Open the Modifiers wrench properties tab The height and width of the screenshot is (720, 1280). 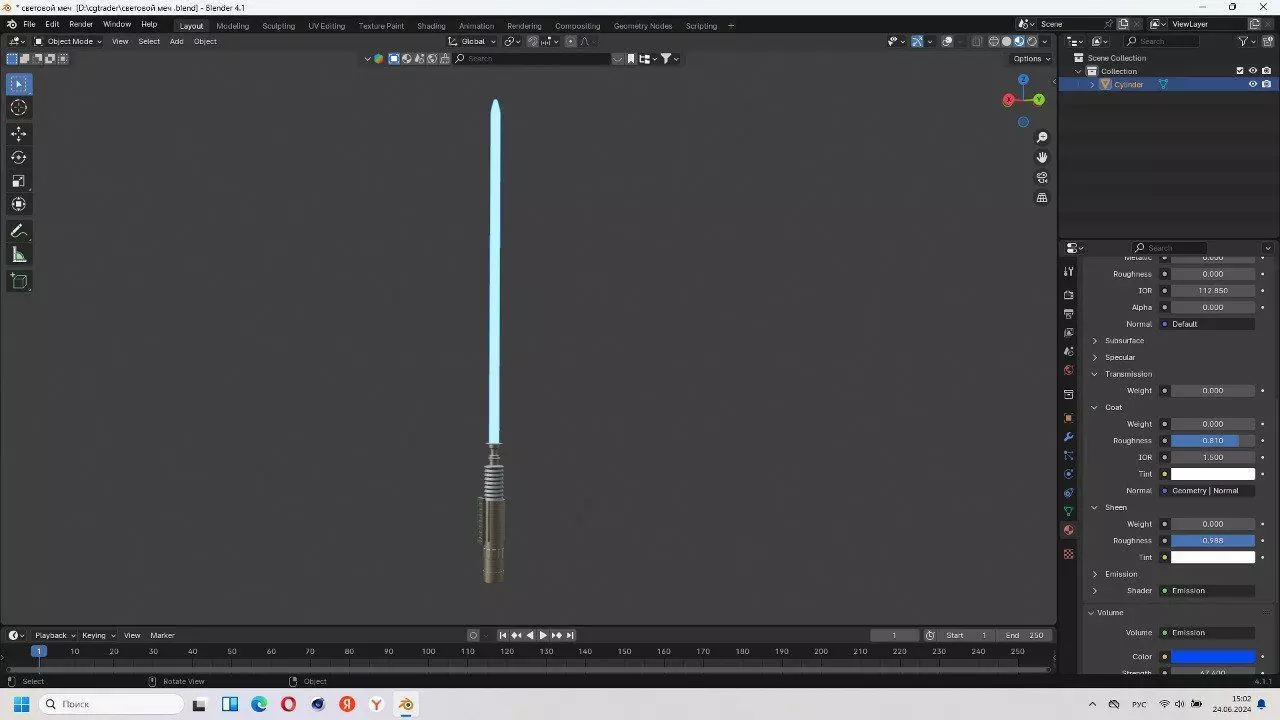[x=1069, y=437]
